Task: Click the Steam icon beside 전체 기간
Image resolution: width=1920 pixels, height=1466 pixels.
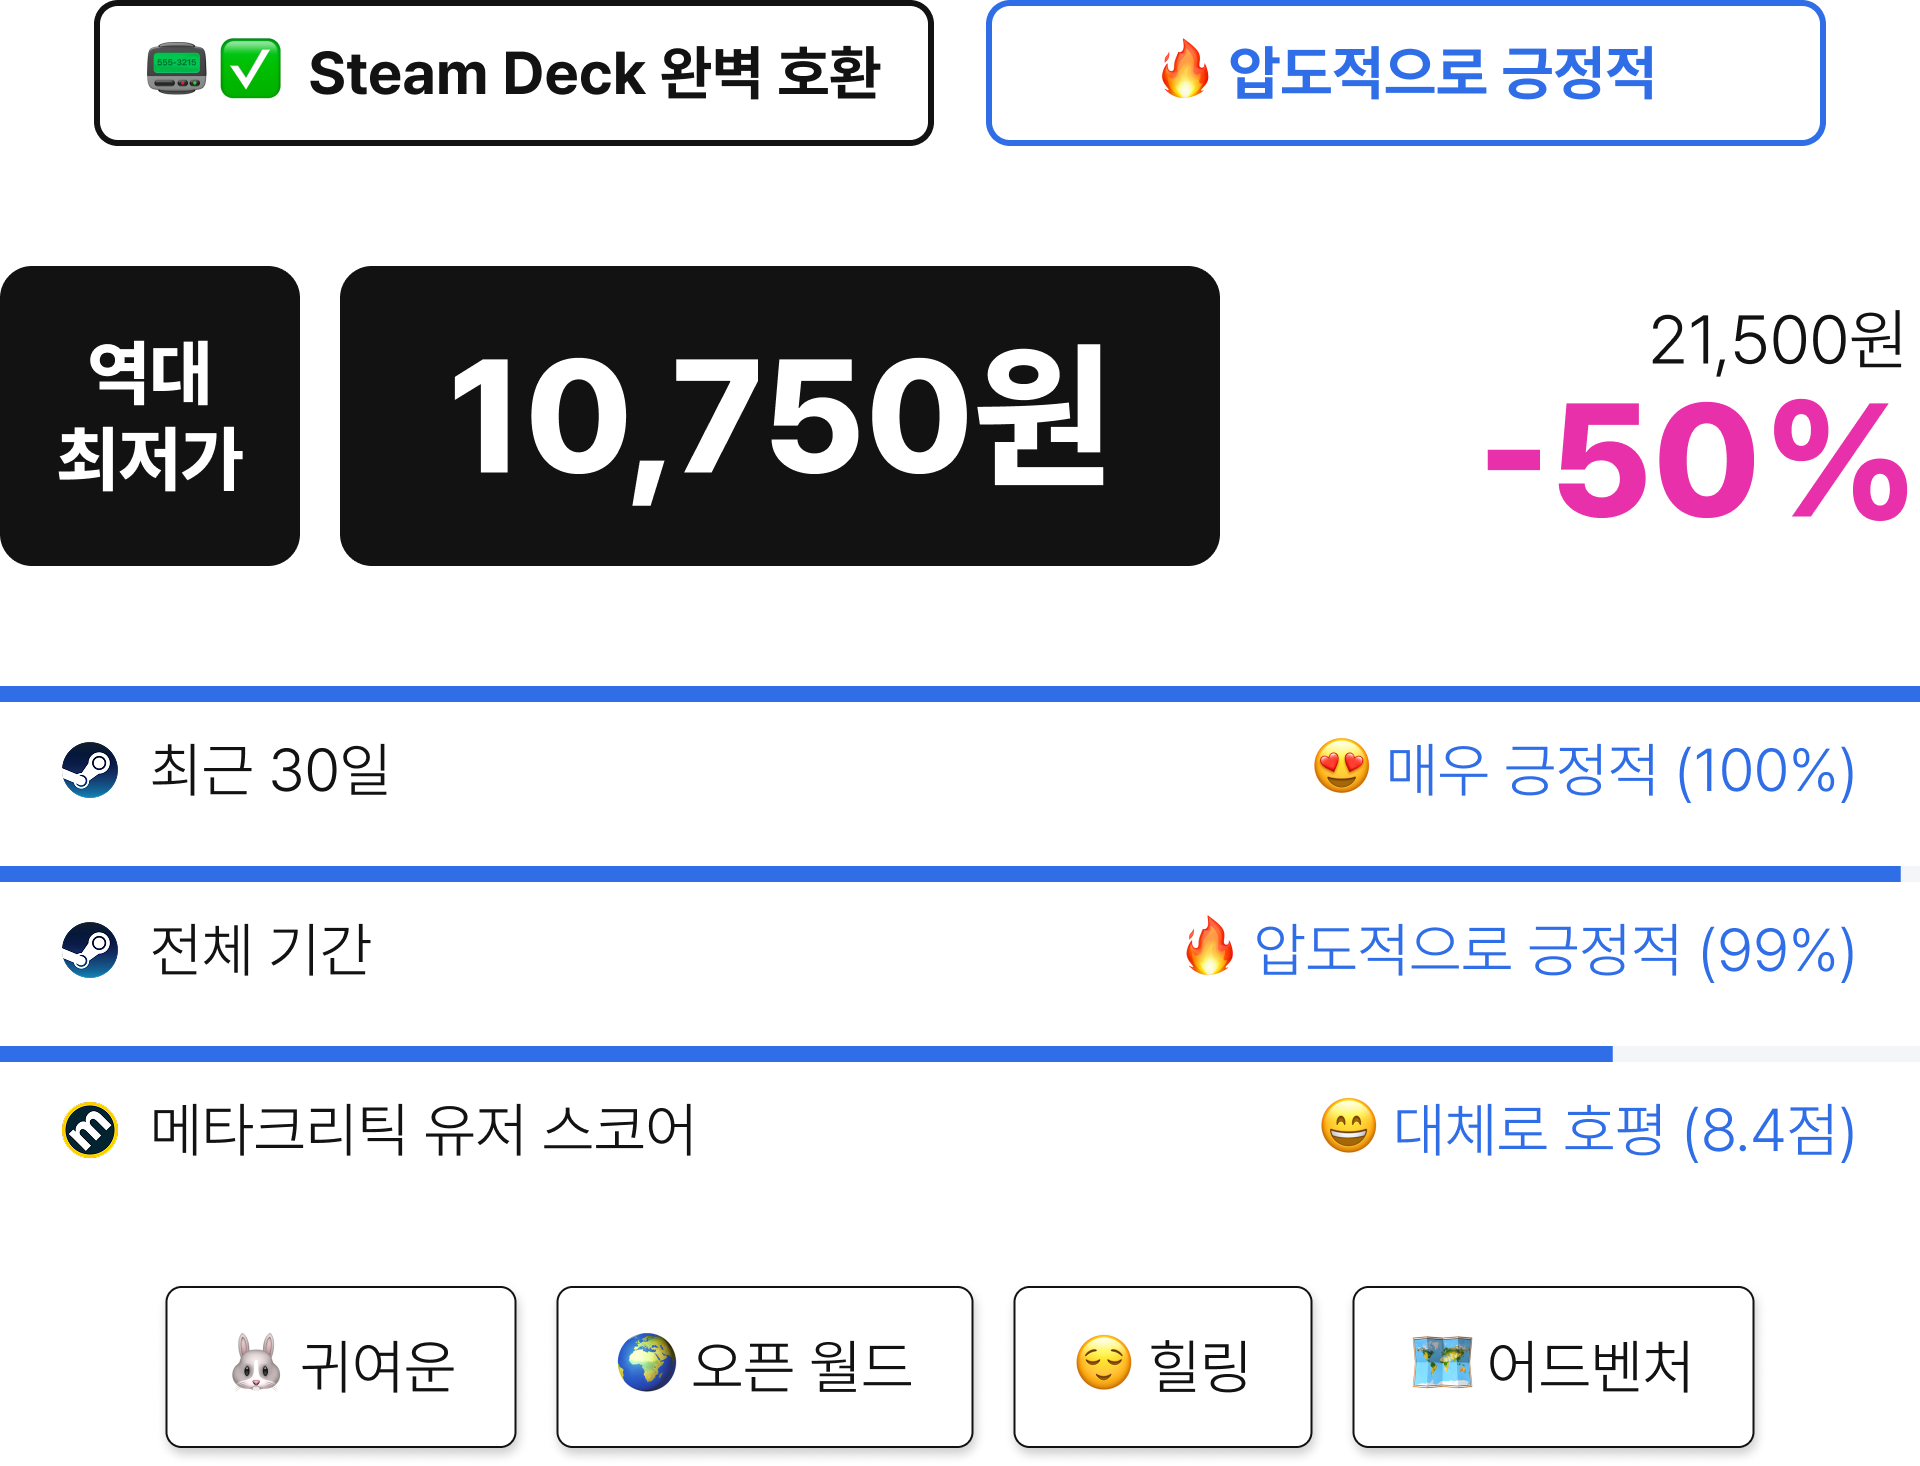Action: pos(90,950)
